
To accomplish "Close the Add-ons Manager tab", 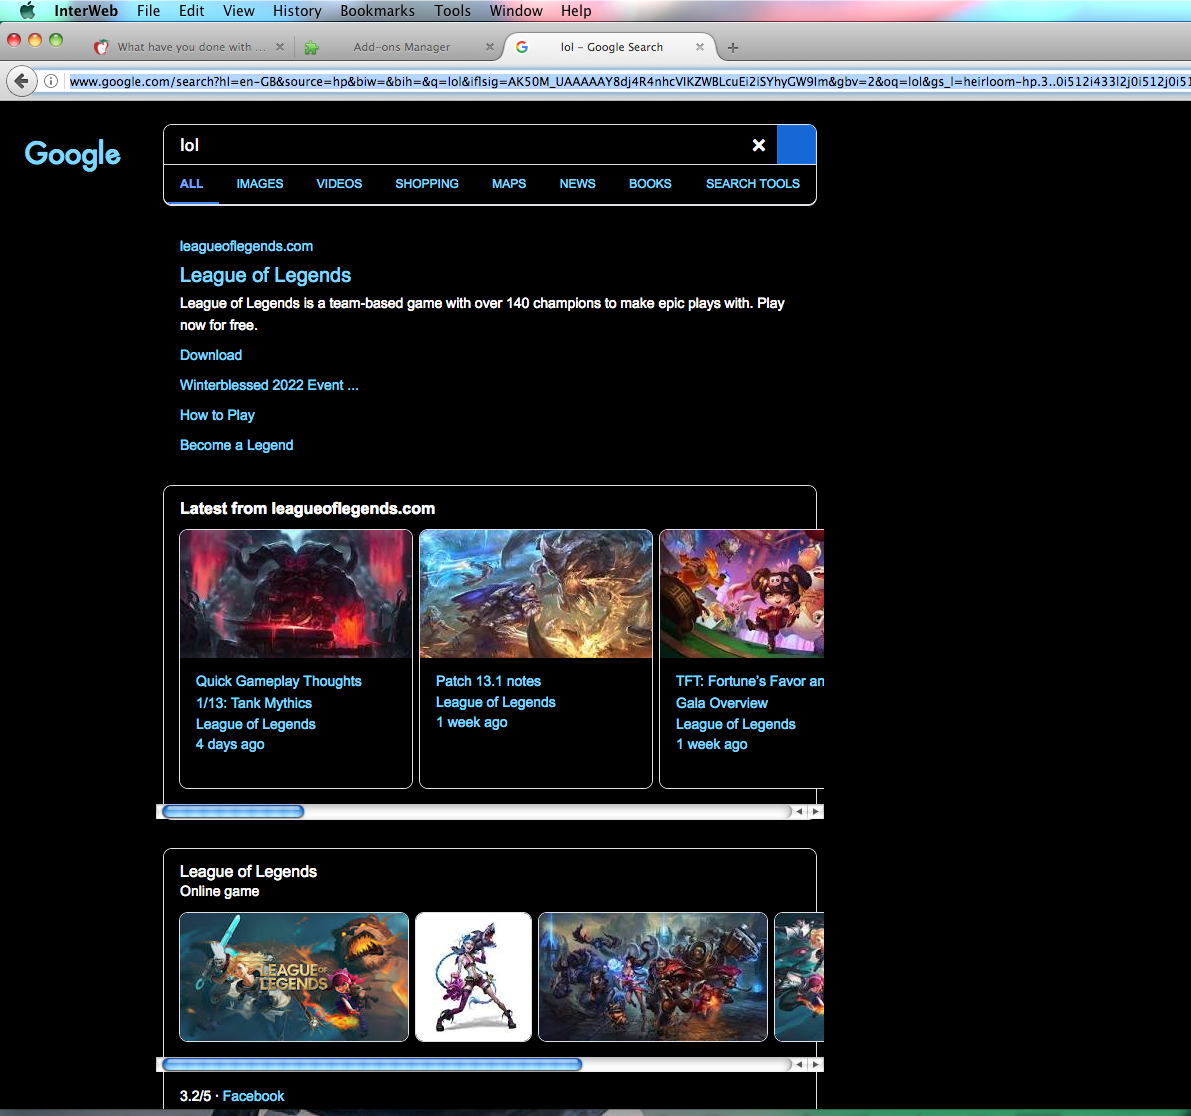I will click(489, 47).
